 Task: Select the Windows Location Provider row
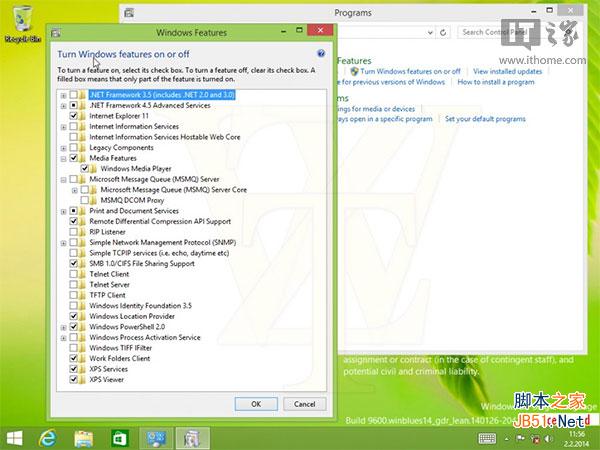click(x=132, y=316)
